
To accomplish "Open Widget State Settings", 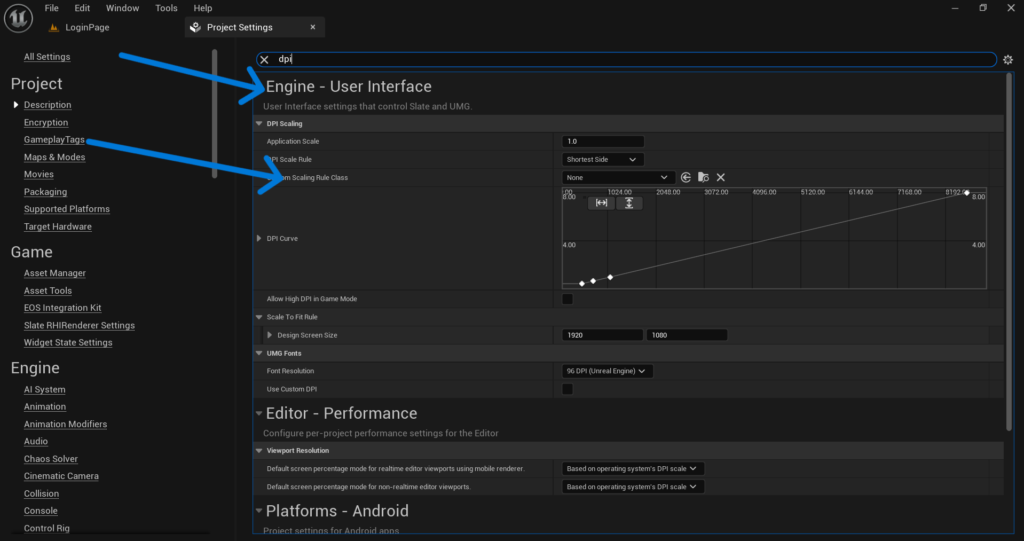I will pyautogui.click(x=68, y=342).
